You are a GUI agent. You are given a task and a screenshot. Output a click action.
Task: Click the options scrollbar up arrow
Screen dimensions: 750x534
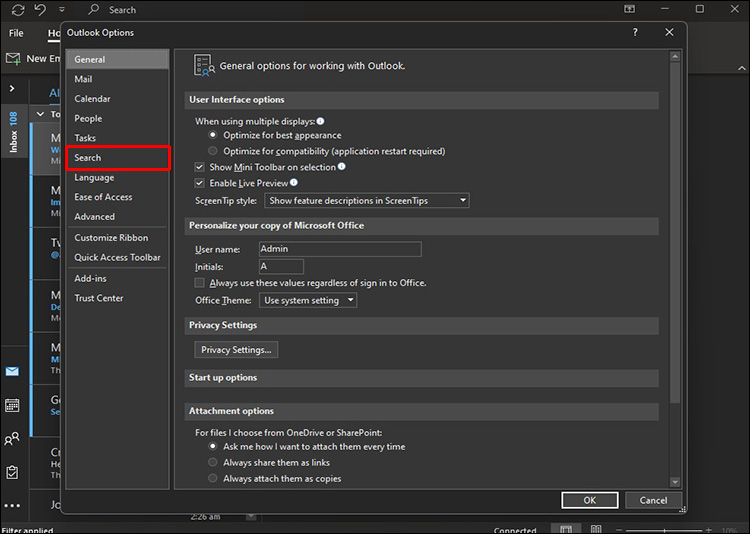coord(675,56)
